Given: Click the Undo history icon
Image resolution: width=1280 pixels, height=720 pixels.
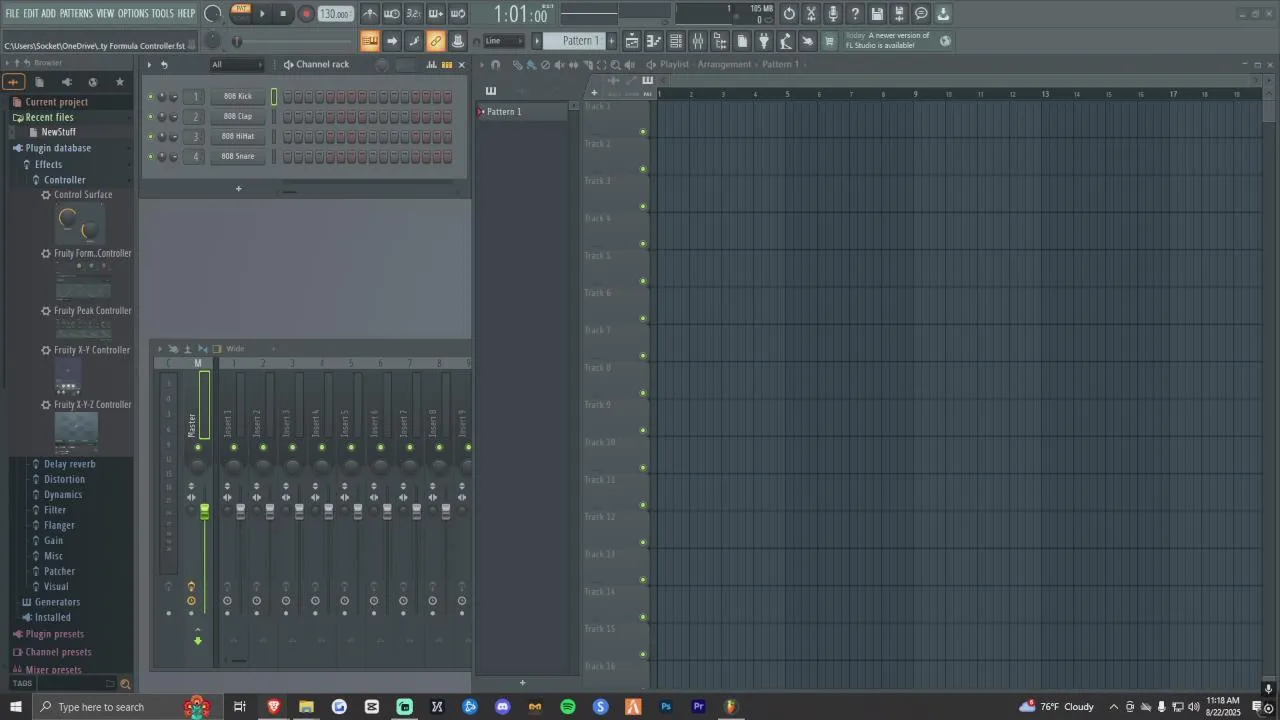Looking at the screenshot, I should coord(789,14).
